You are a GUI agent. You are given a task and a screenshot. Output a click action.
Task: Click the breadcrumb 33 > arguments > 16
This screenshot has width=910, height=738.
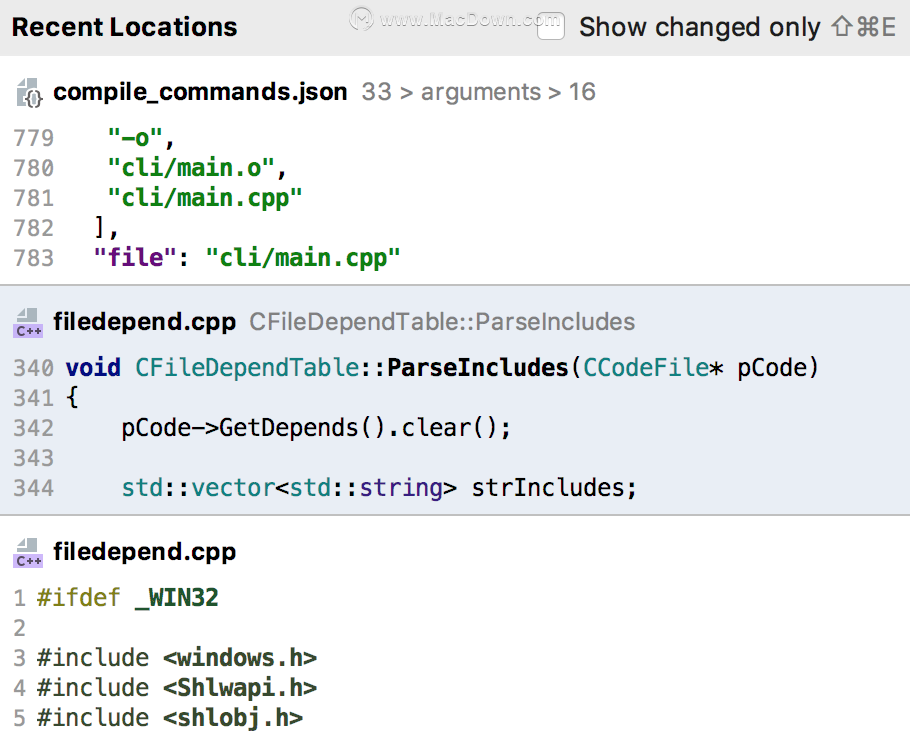click(x=479, y=92)
